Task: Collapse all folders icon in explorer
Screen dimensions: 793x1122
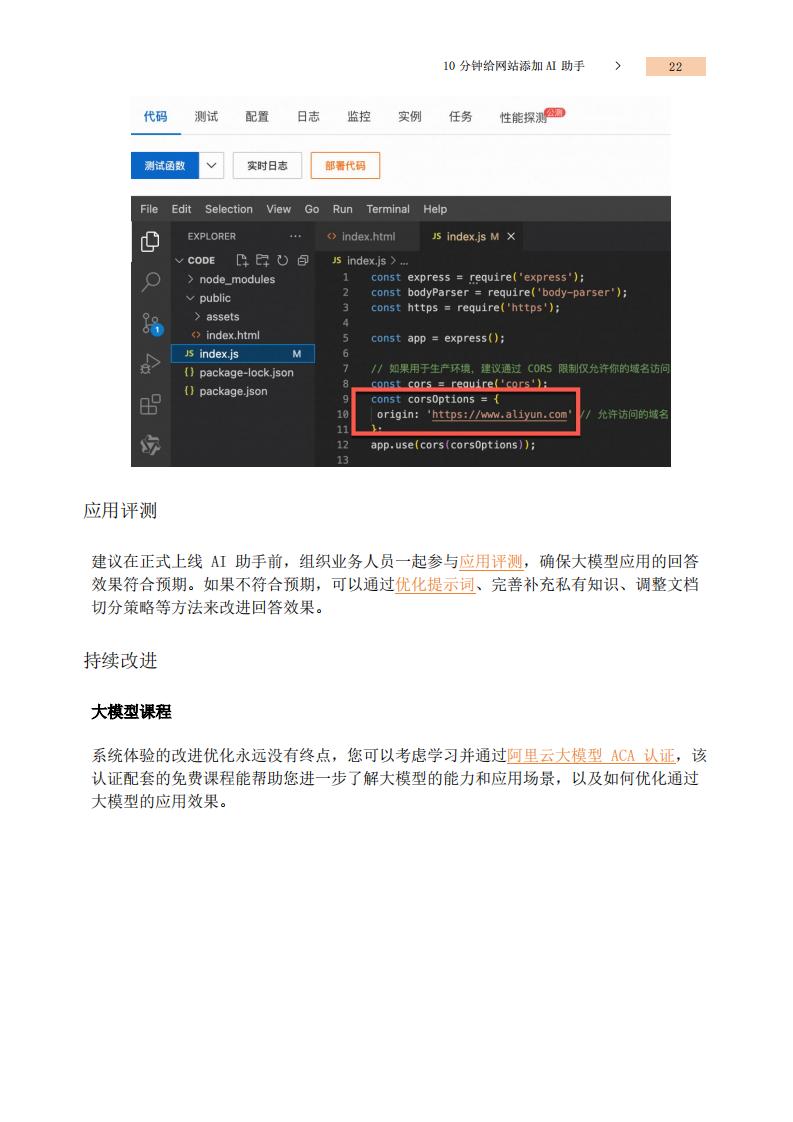Action: click(303, 260)
